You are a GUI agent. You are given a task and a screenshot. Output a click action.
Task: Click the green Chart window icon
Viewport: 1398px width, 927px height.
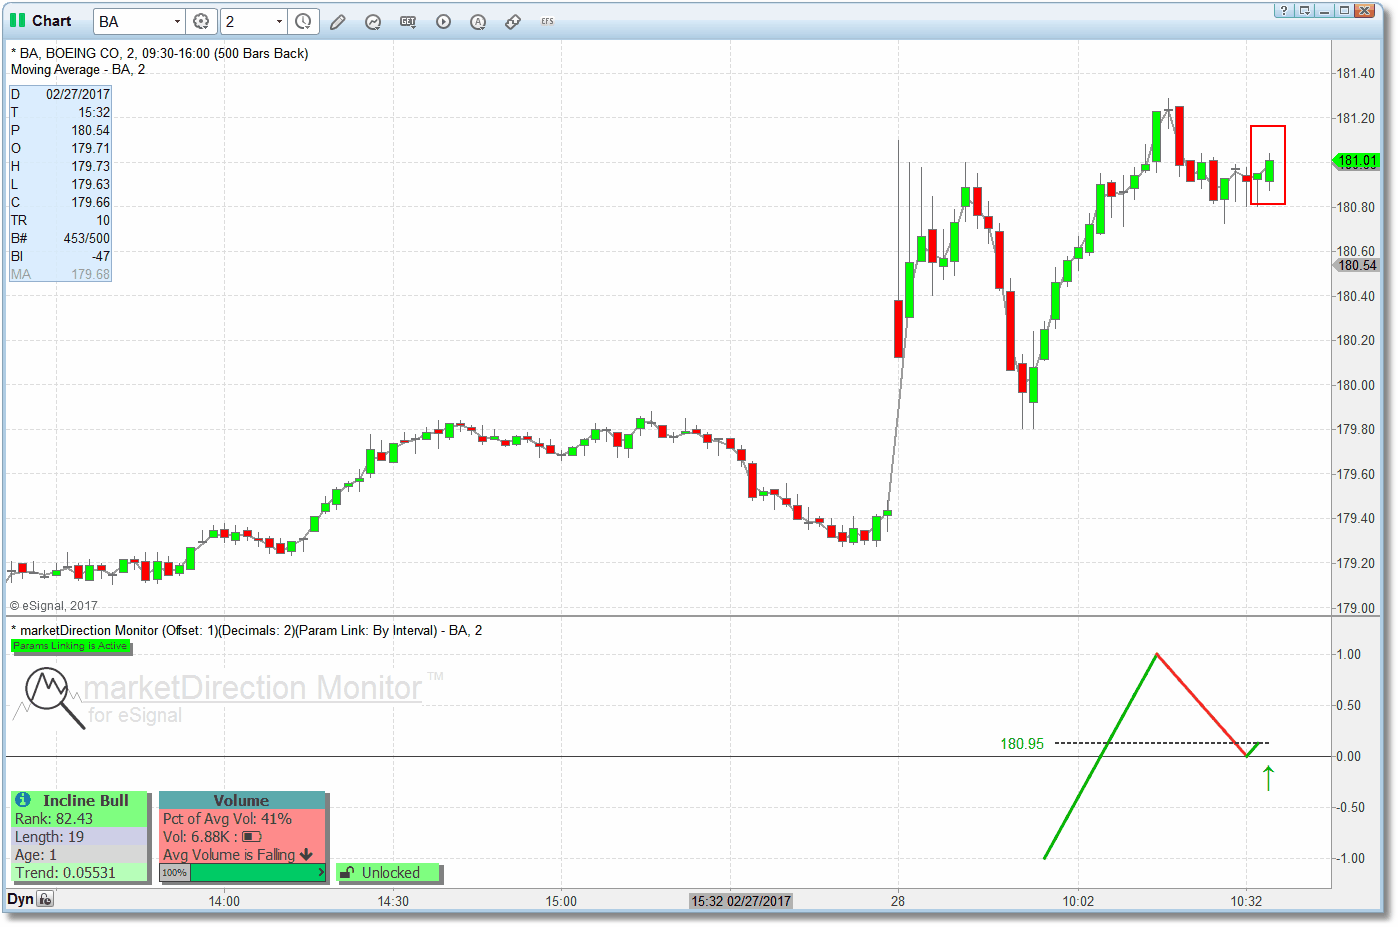pos(18,20)
